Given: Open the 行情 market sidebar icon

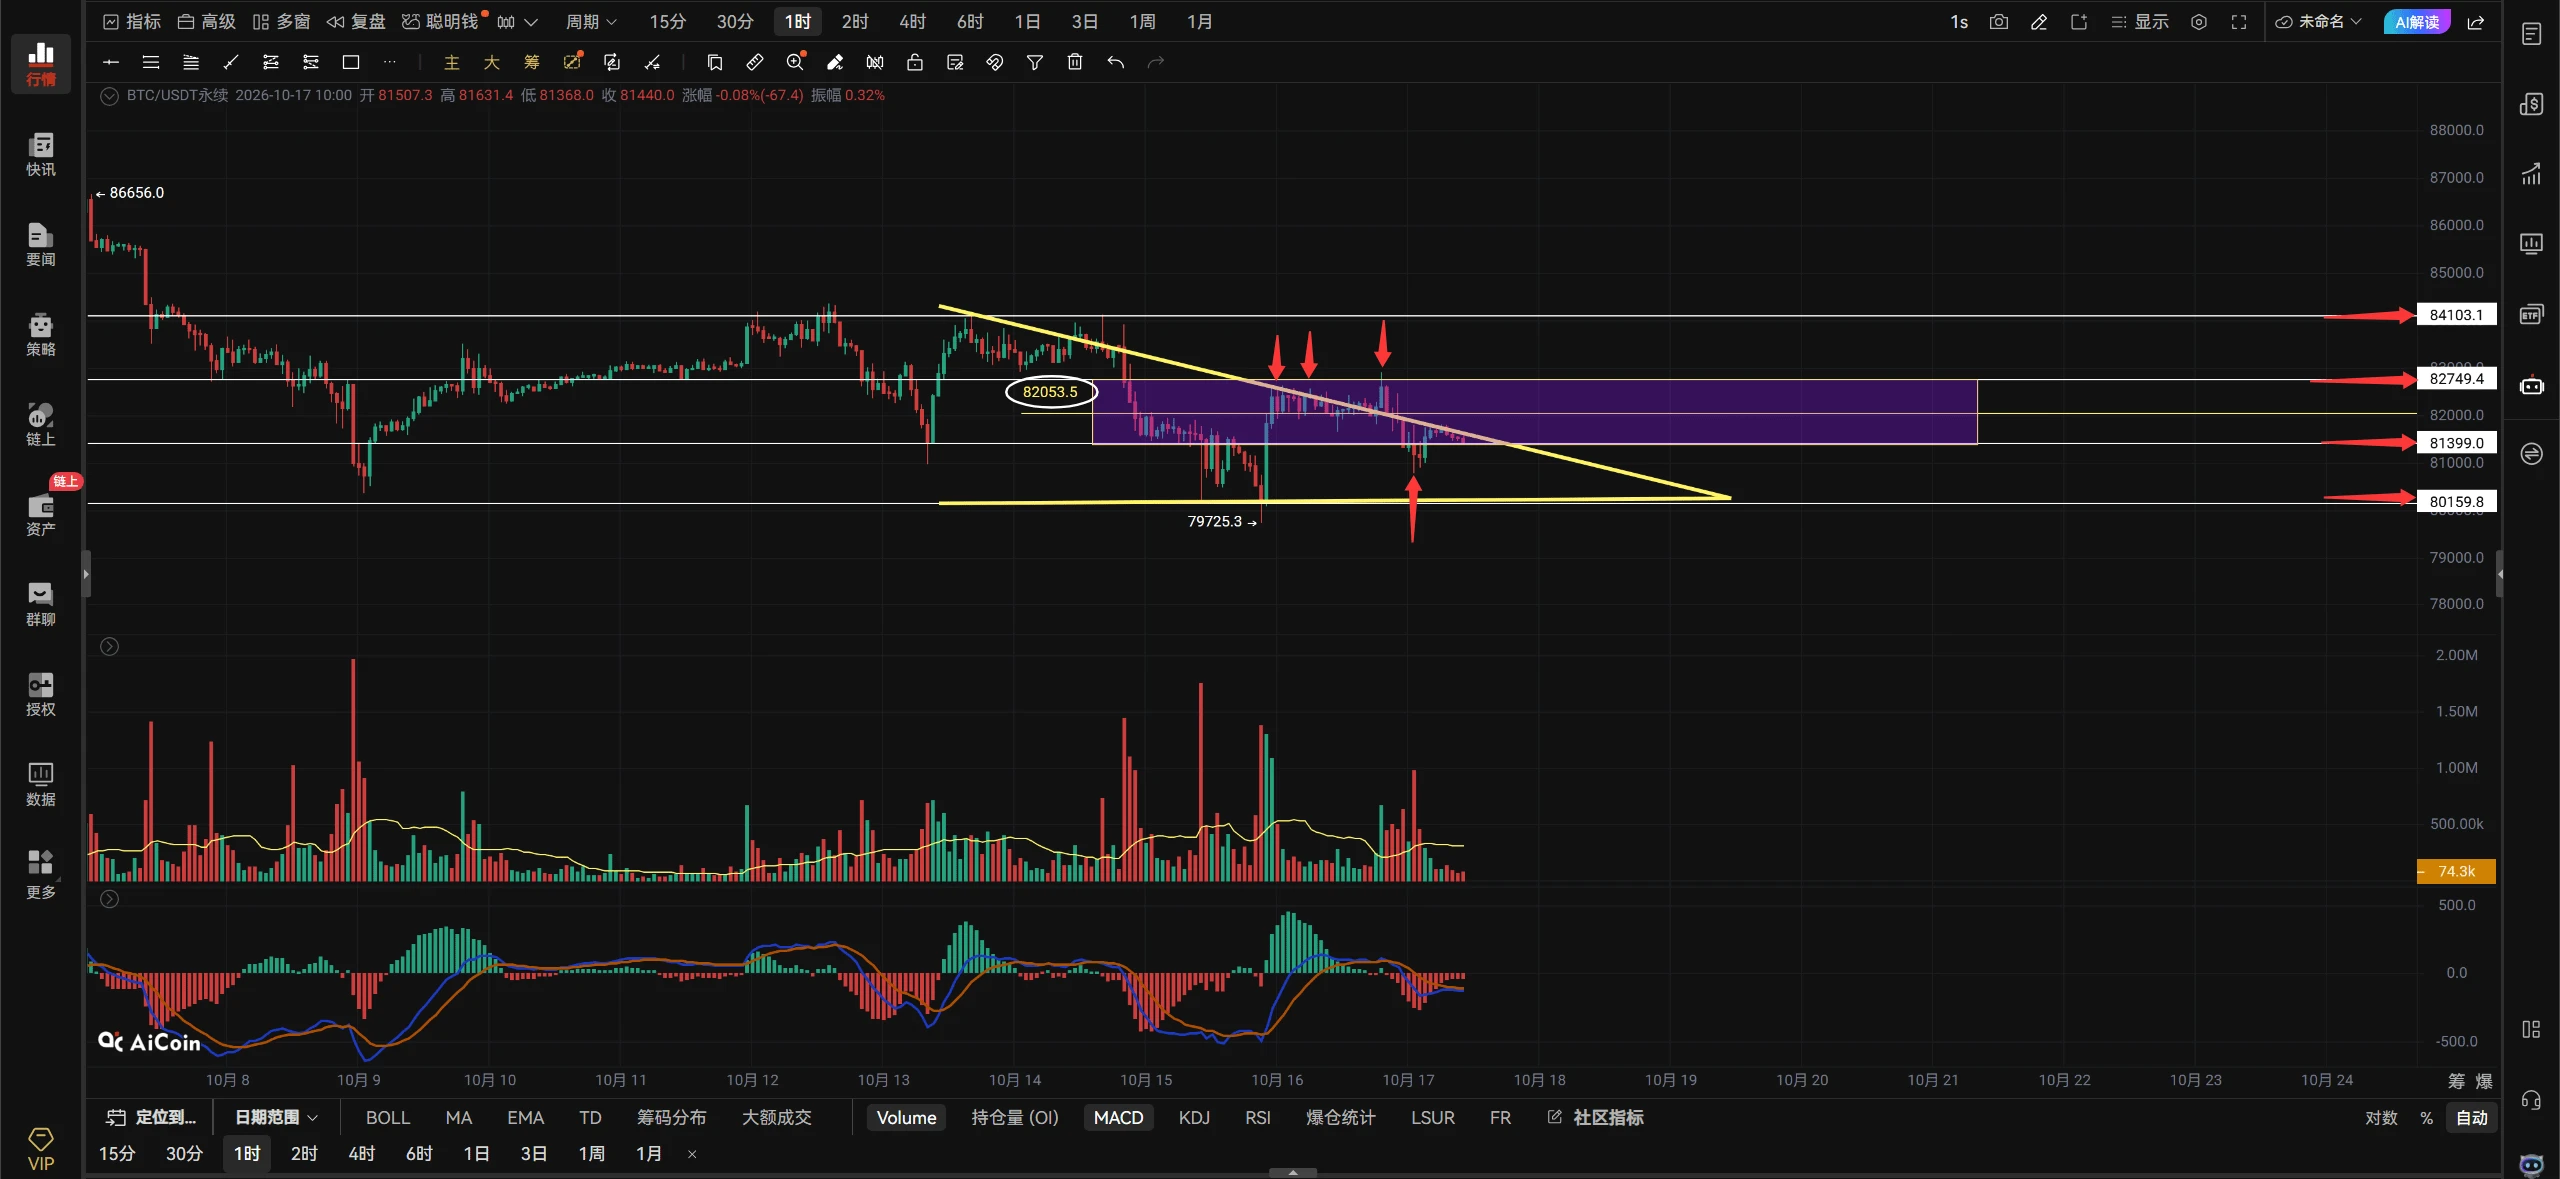Looking at the screenshot, I should [x=40, y=63].
